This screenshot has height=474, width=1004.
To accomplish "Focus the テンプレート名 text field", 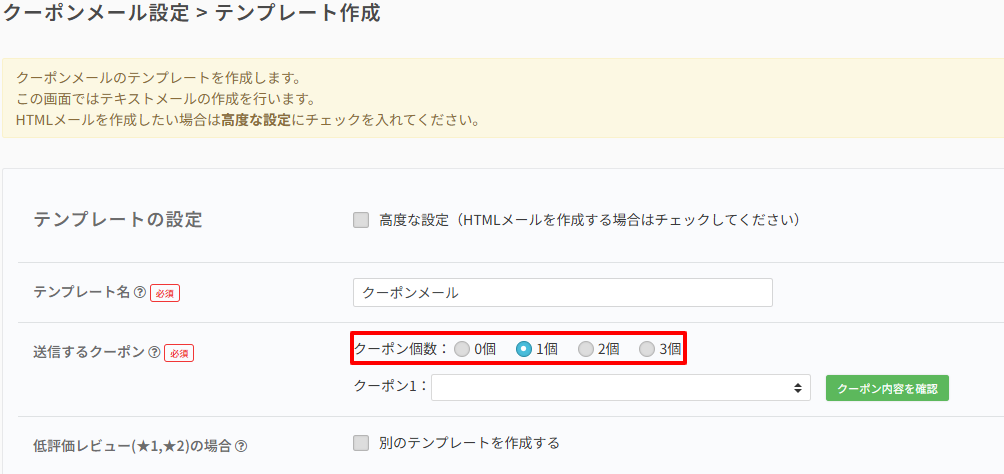I will tap(562, 292).
